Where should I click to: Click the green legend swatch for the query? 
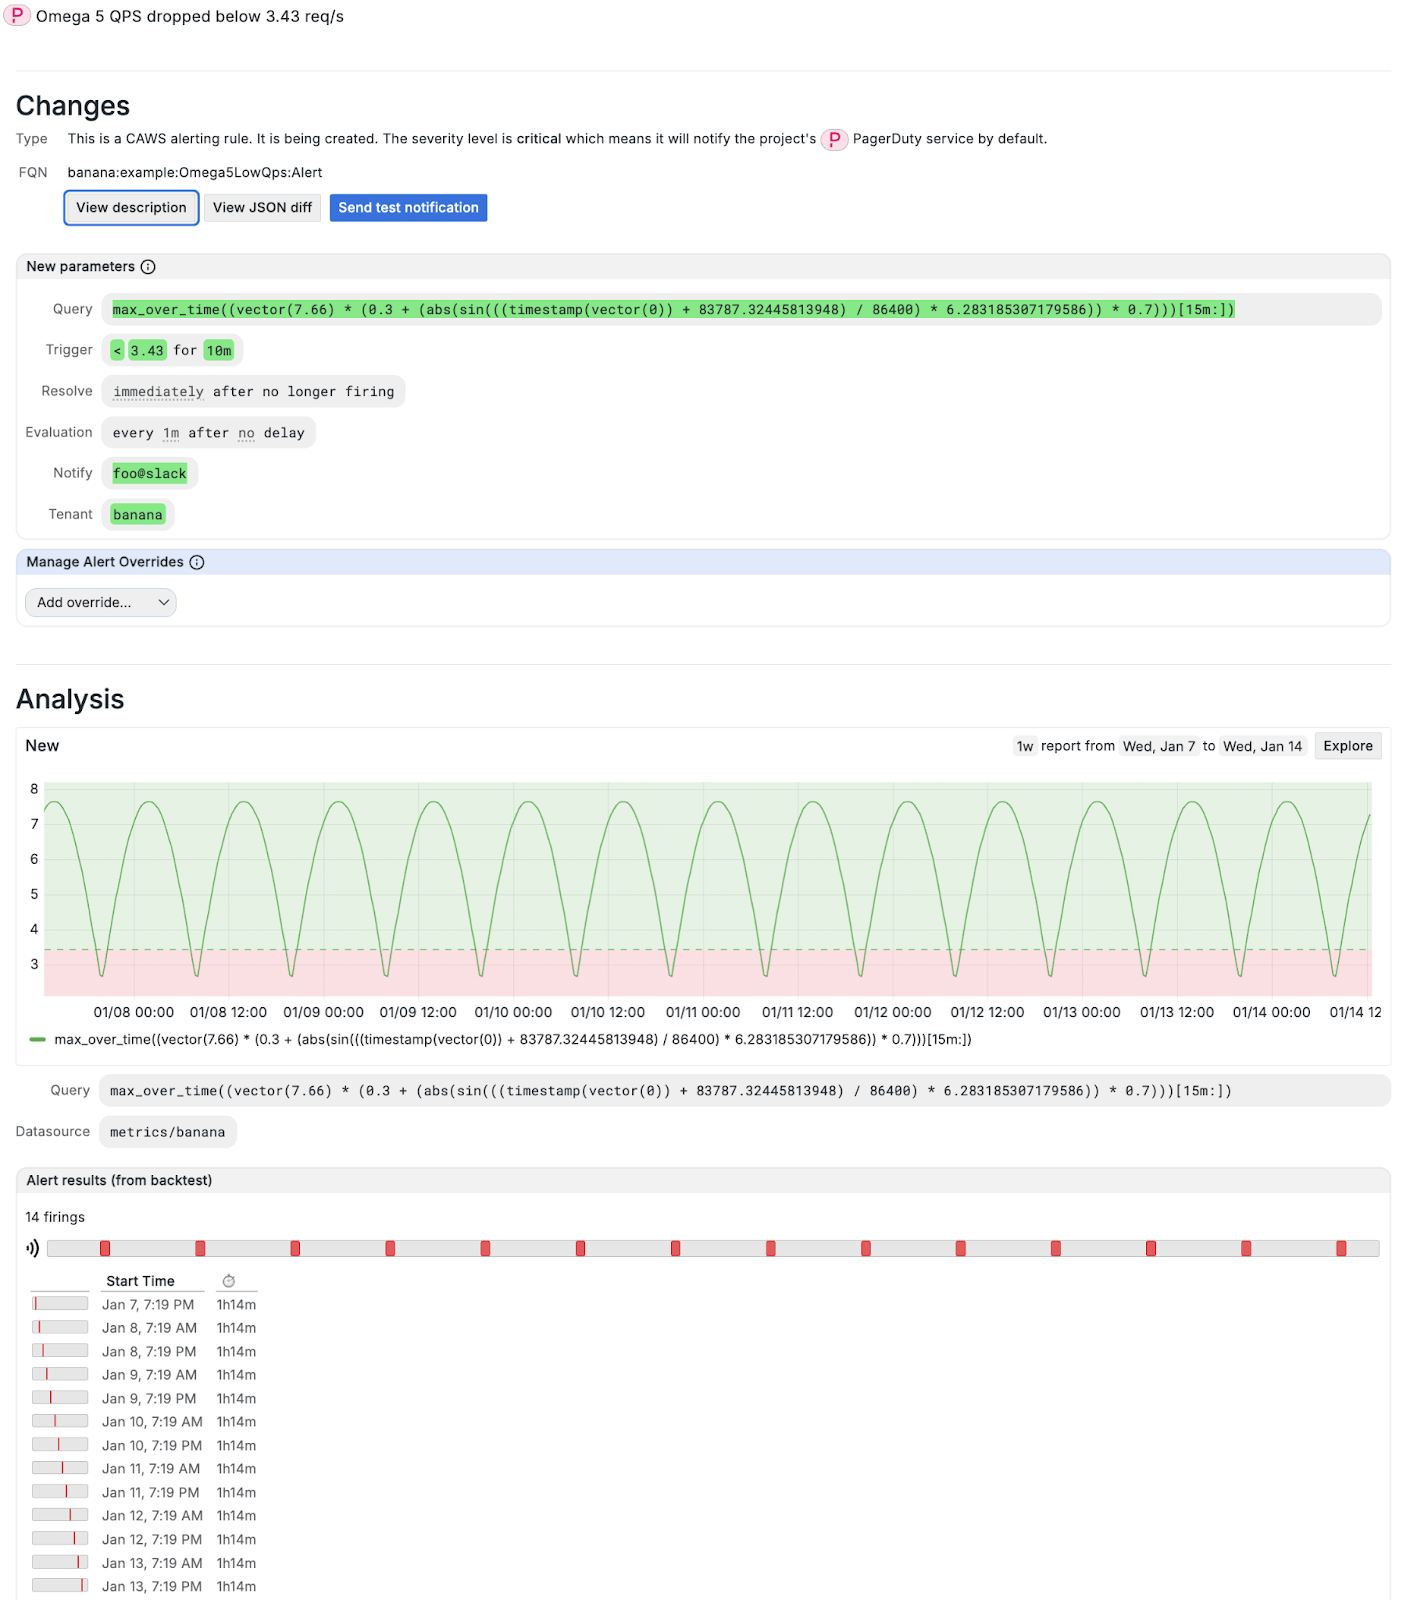[38, 1040]
